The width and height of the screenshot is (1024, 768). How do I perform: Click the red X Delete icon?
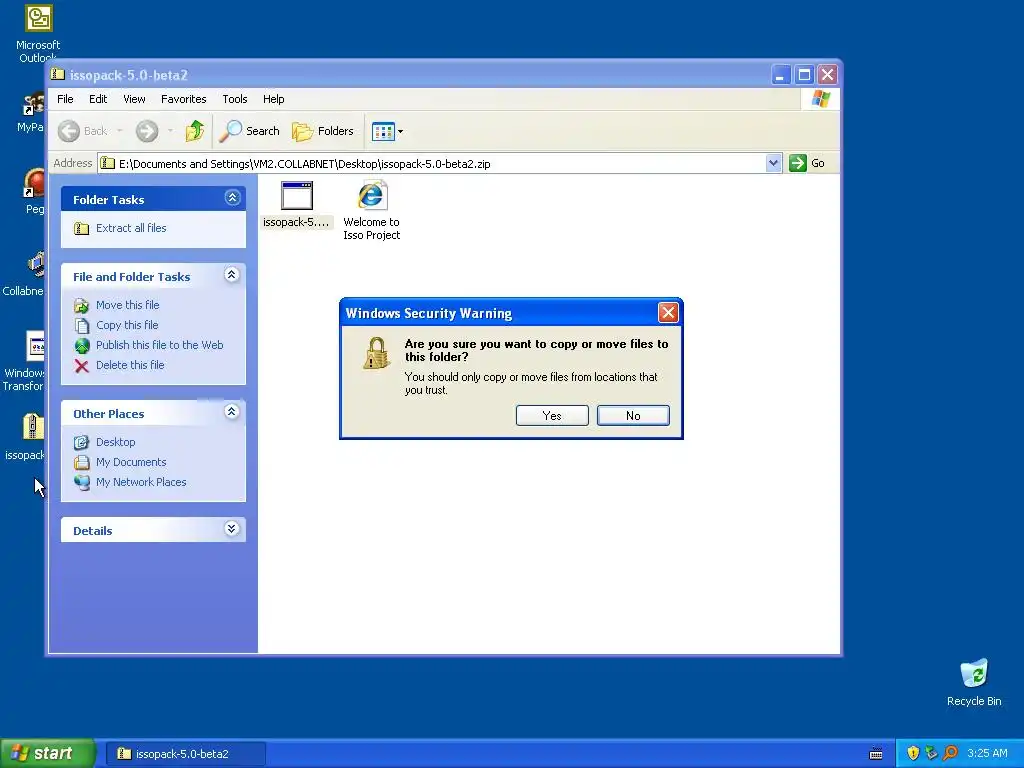tap(82, 366)
